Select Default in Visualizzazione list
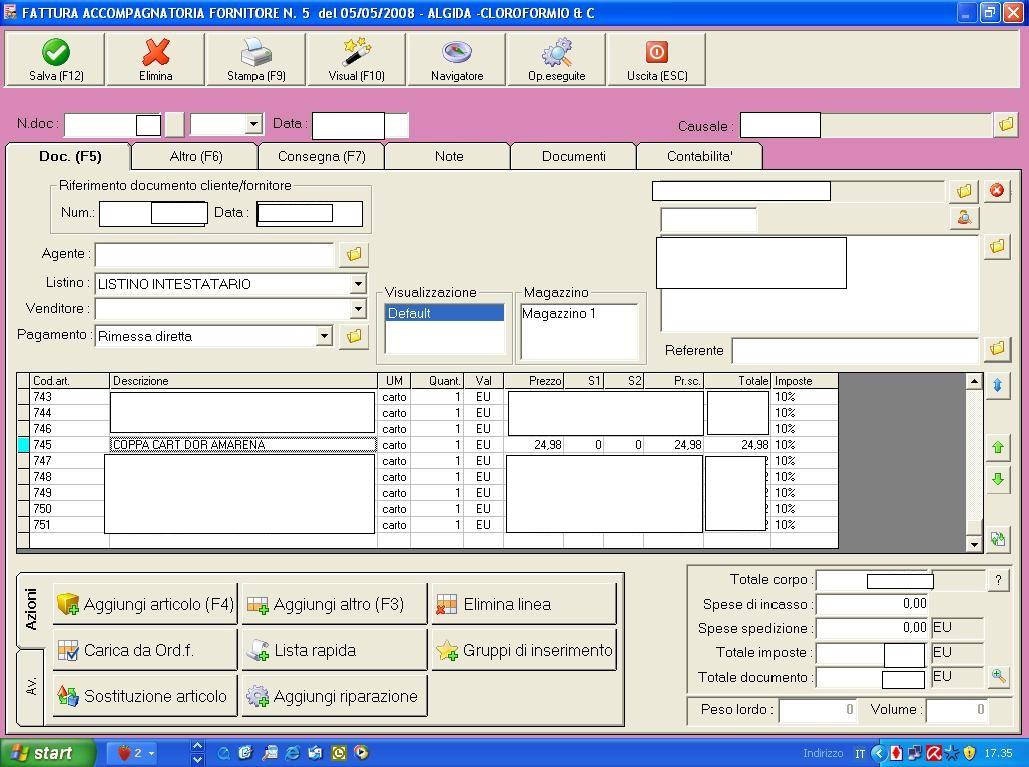 pos(444,313)
